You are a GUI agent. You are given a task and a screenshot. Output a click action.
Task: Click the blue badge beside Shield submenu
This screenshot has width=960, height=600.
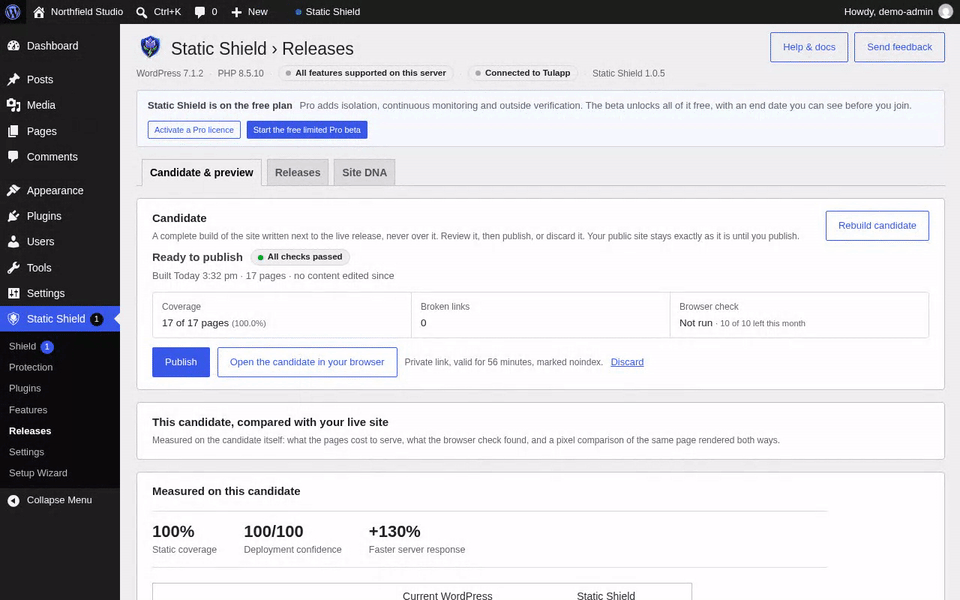47,347
